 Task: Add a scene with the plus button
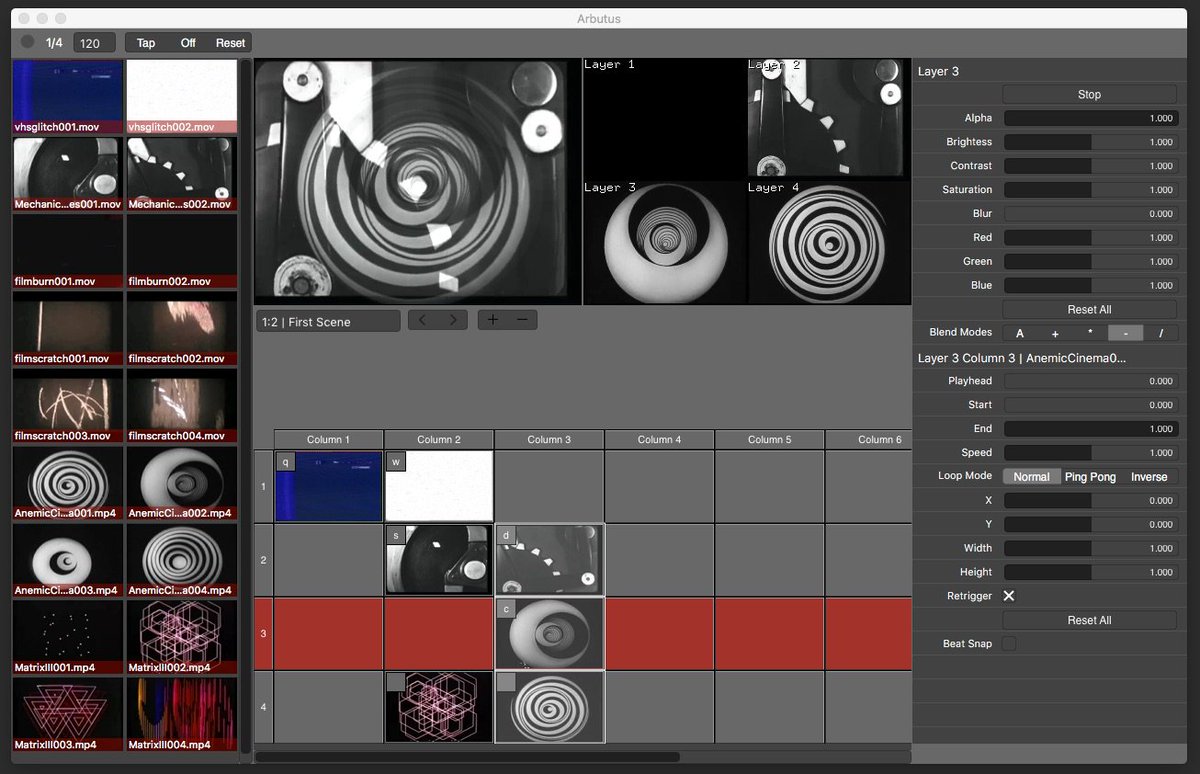coord(493,320)
